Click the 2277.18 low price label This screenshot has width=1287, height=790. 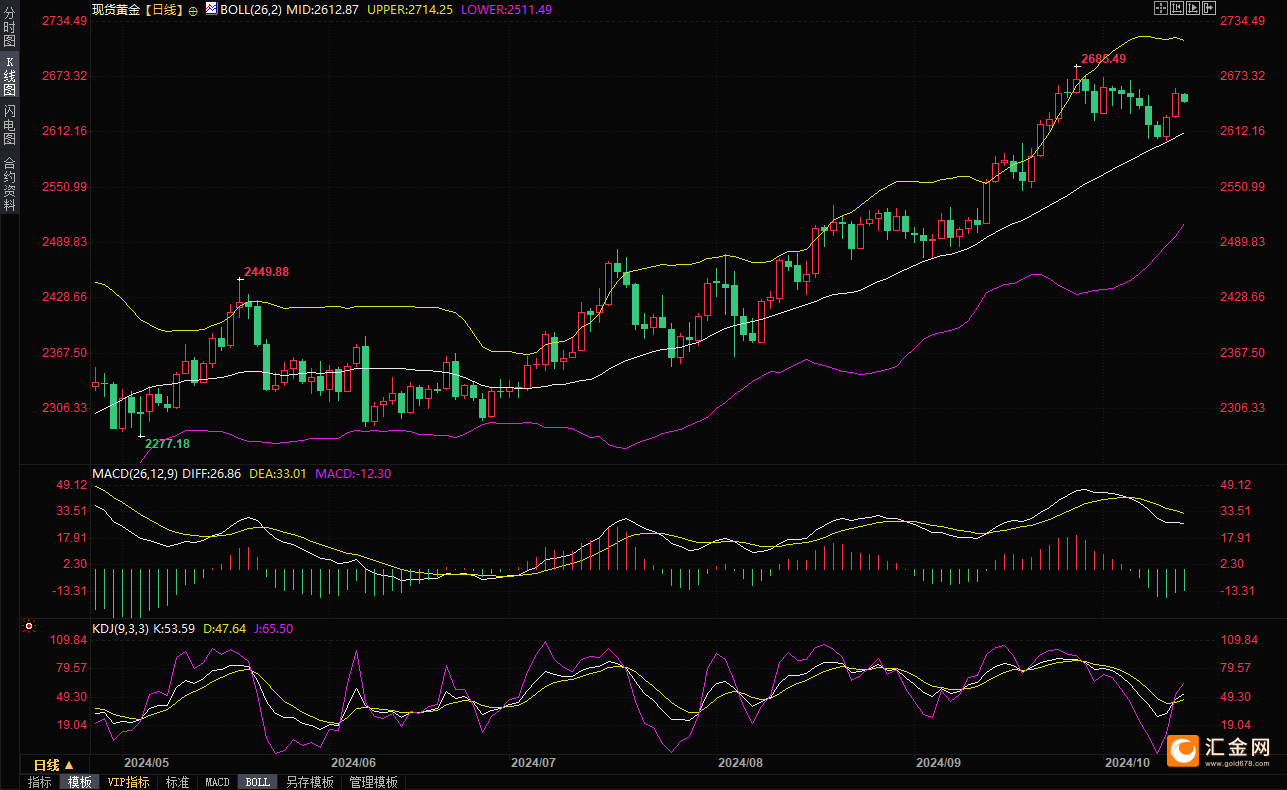click(x=167, y=443)
